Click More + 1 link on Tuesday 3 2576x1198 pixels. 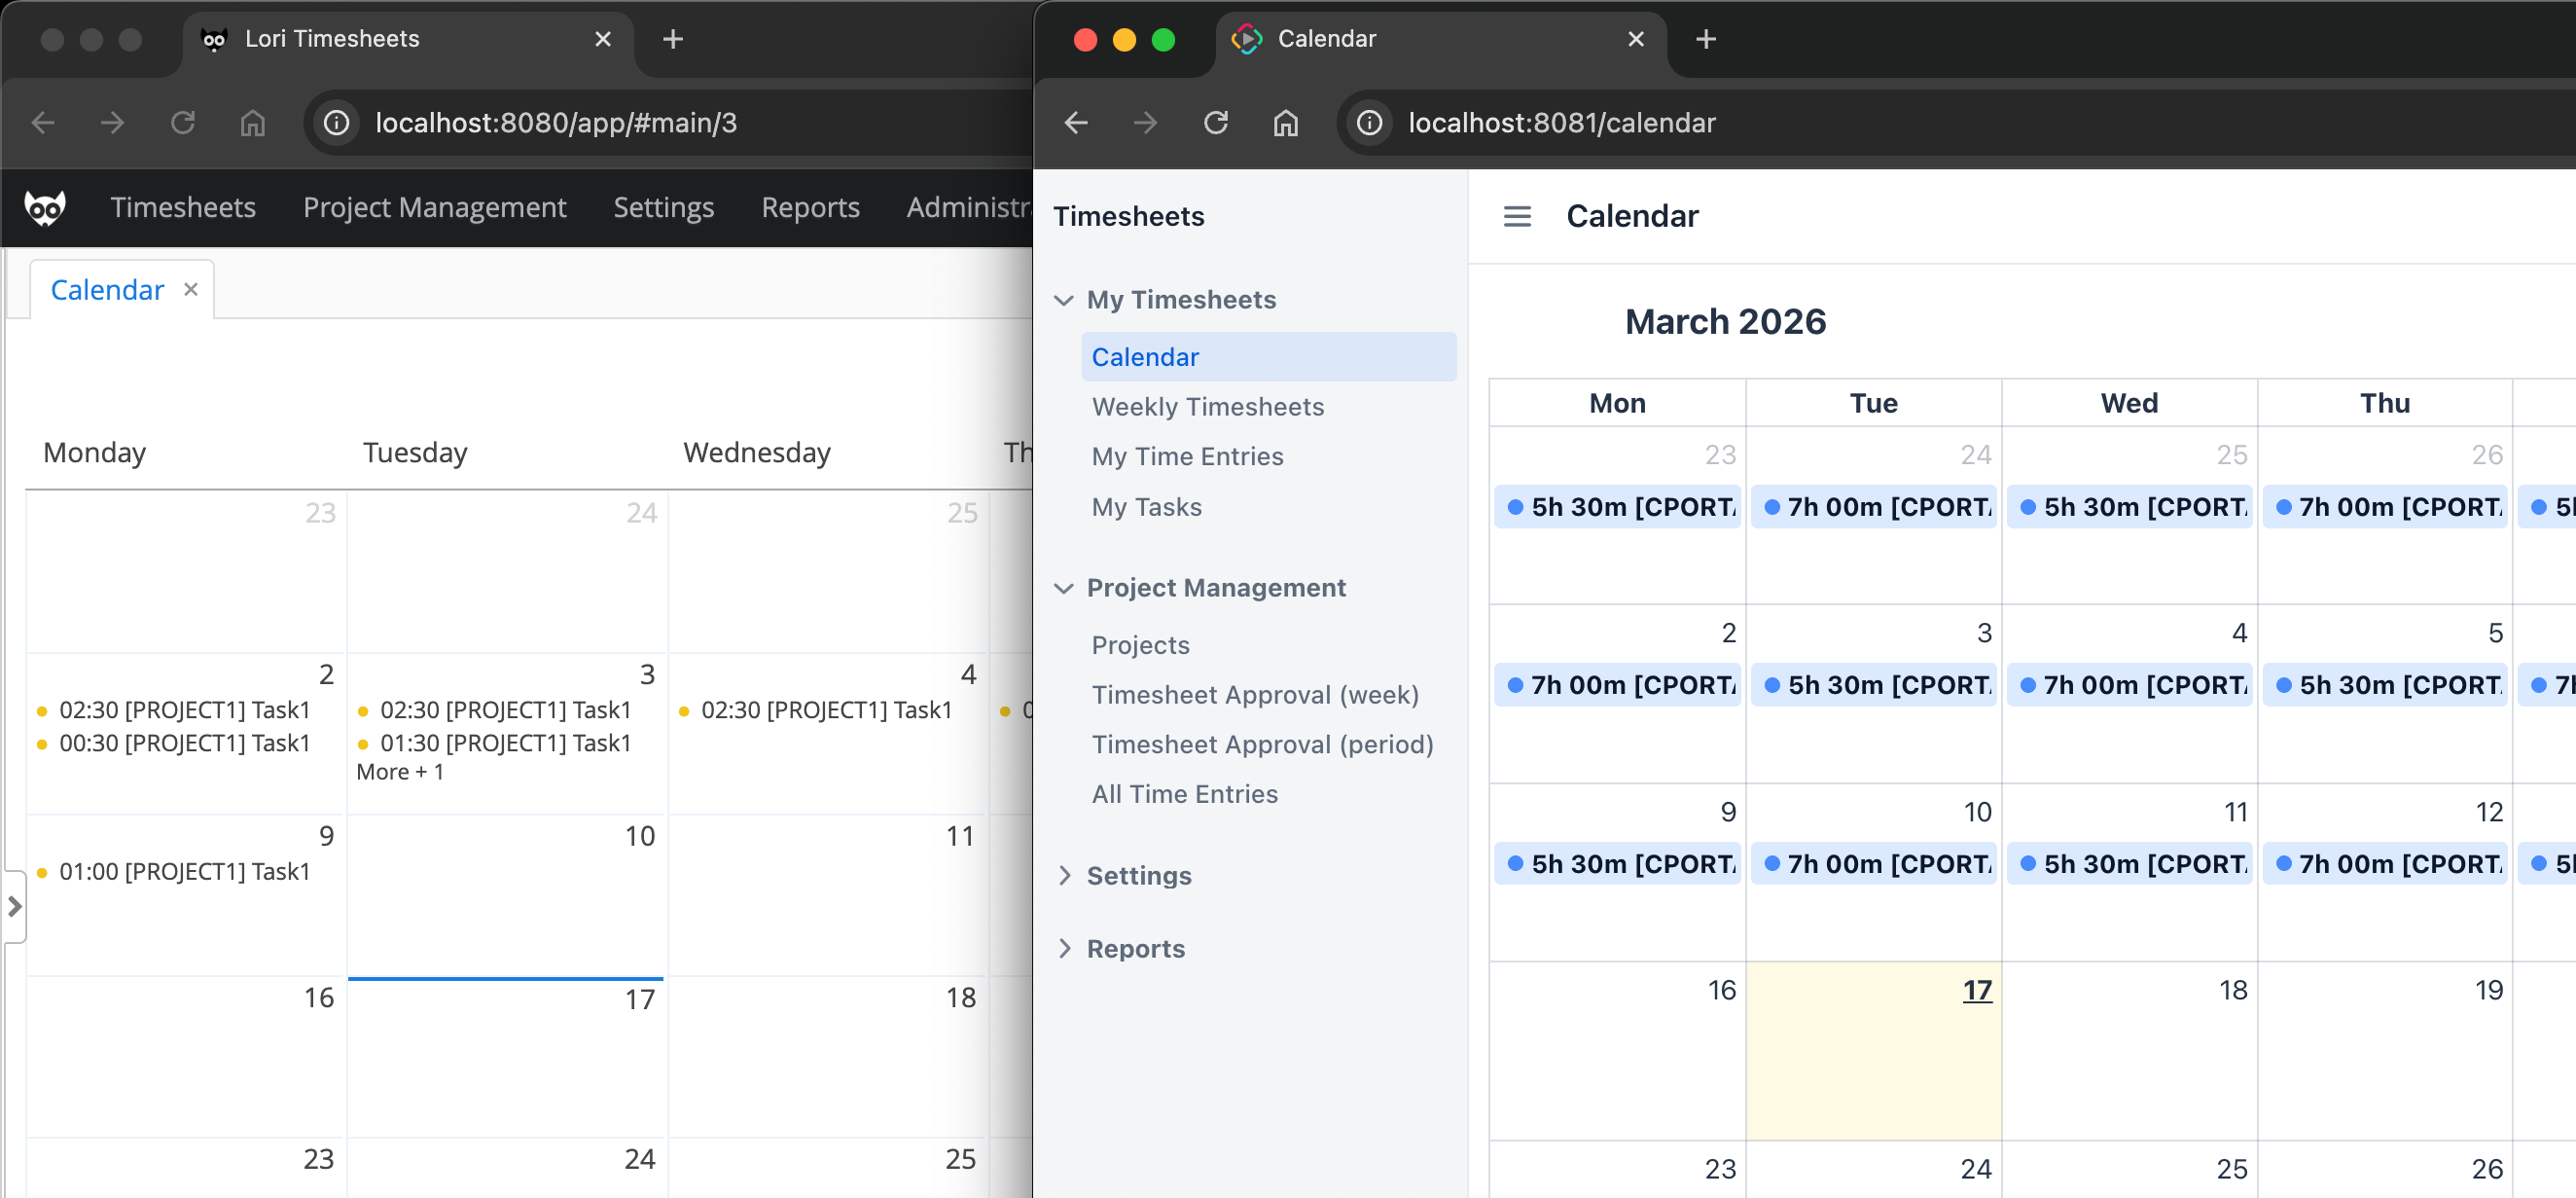pyautogui.click(x=400, y=772)
